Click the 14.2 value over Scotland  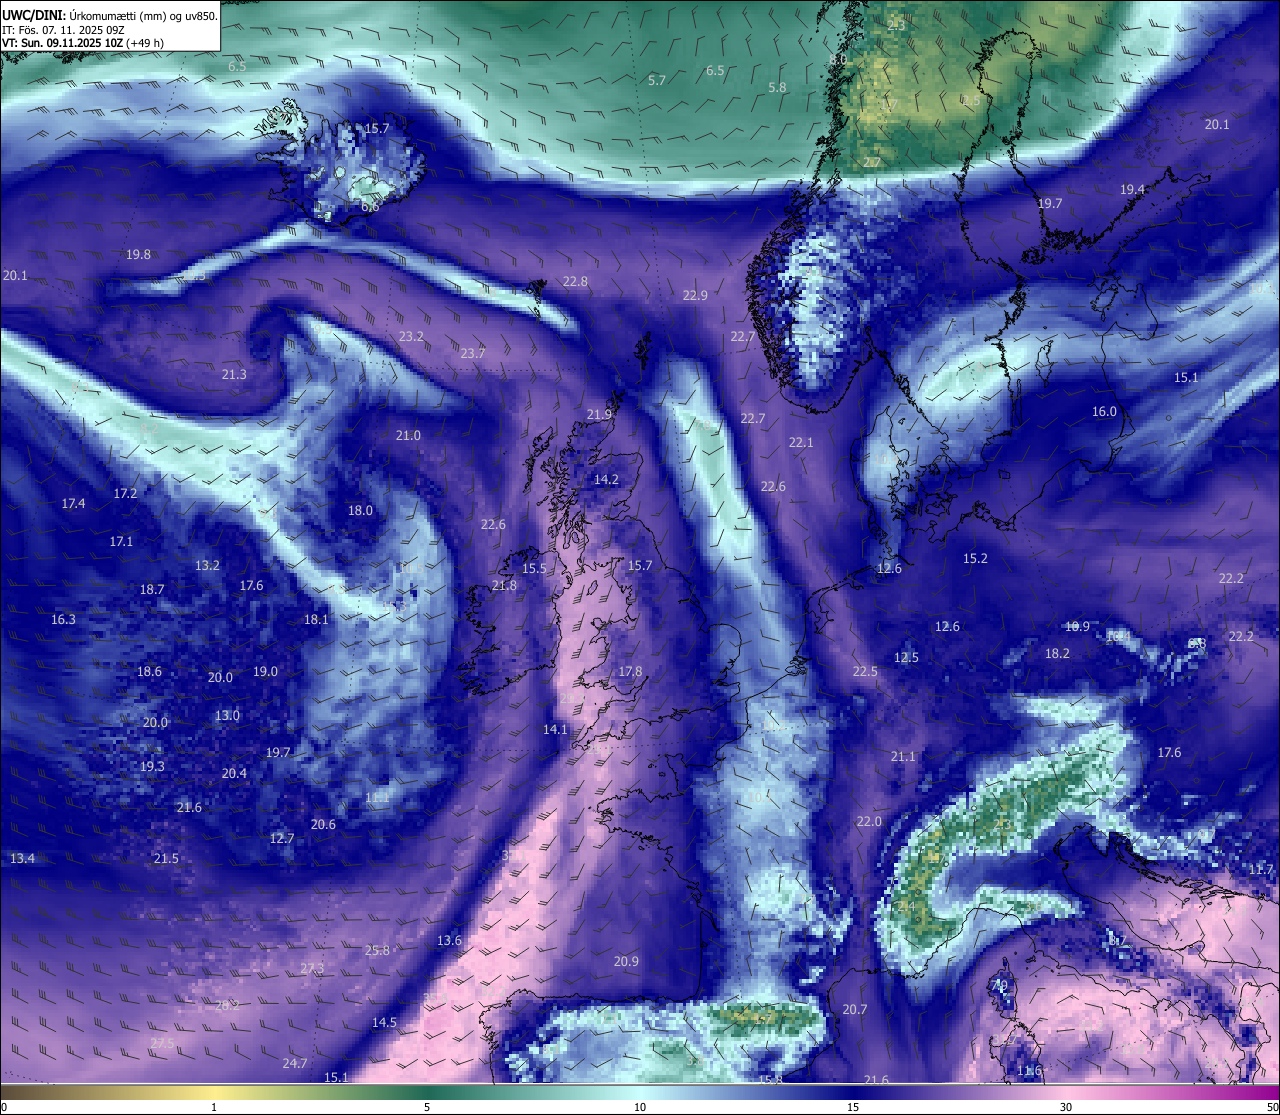point(606,480)
